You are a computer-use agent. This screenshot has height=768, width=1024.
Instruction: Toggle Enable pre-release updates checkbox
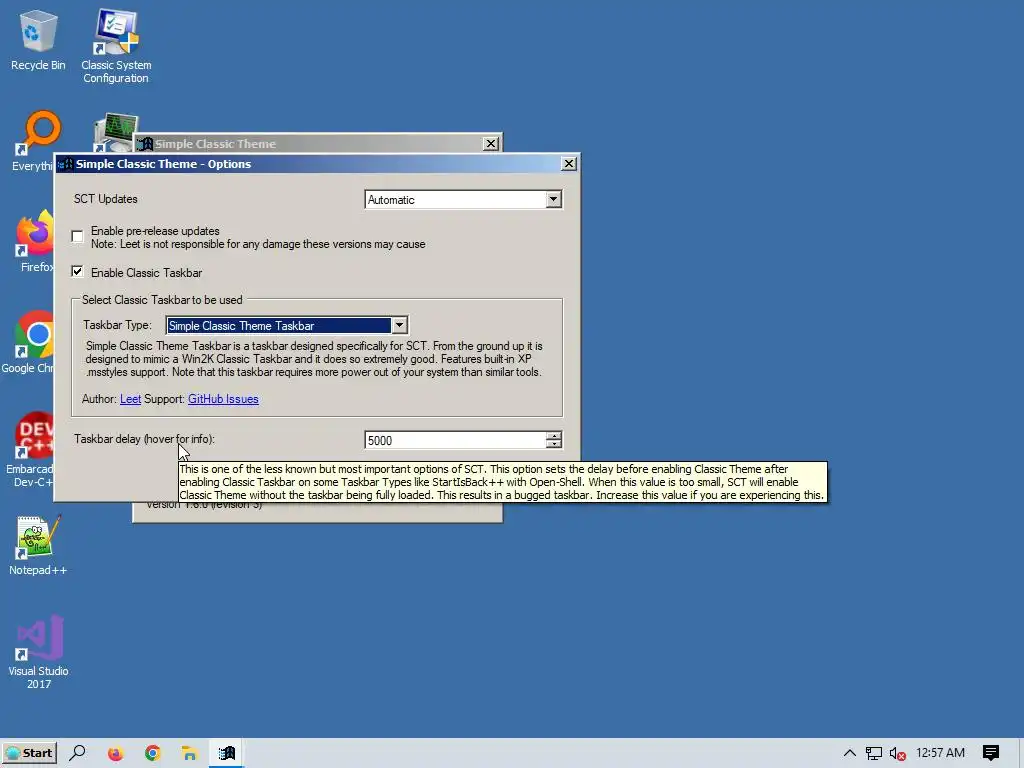click(x=78, y=236)
